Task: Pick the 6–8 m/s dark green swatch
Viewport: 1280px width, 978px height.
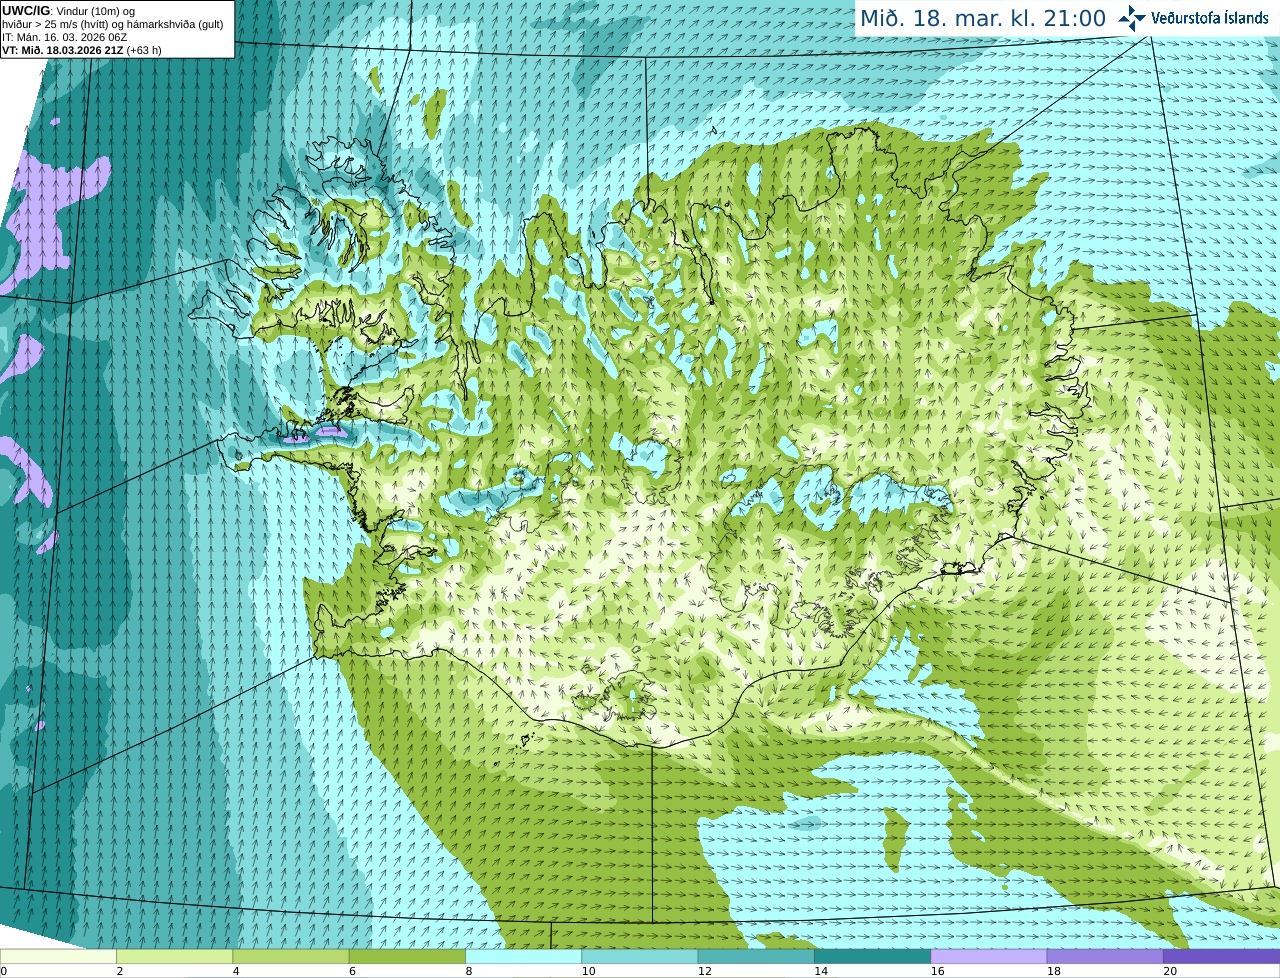Action: (407, 956)
